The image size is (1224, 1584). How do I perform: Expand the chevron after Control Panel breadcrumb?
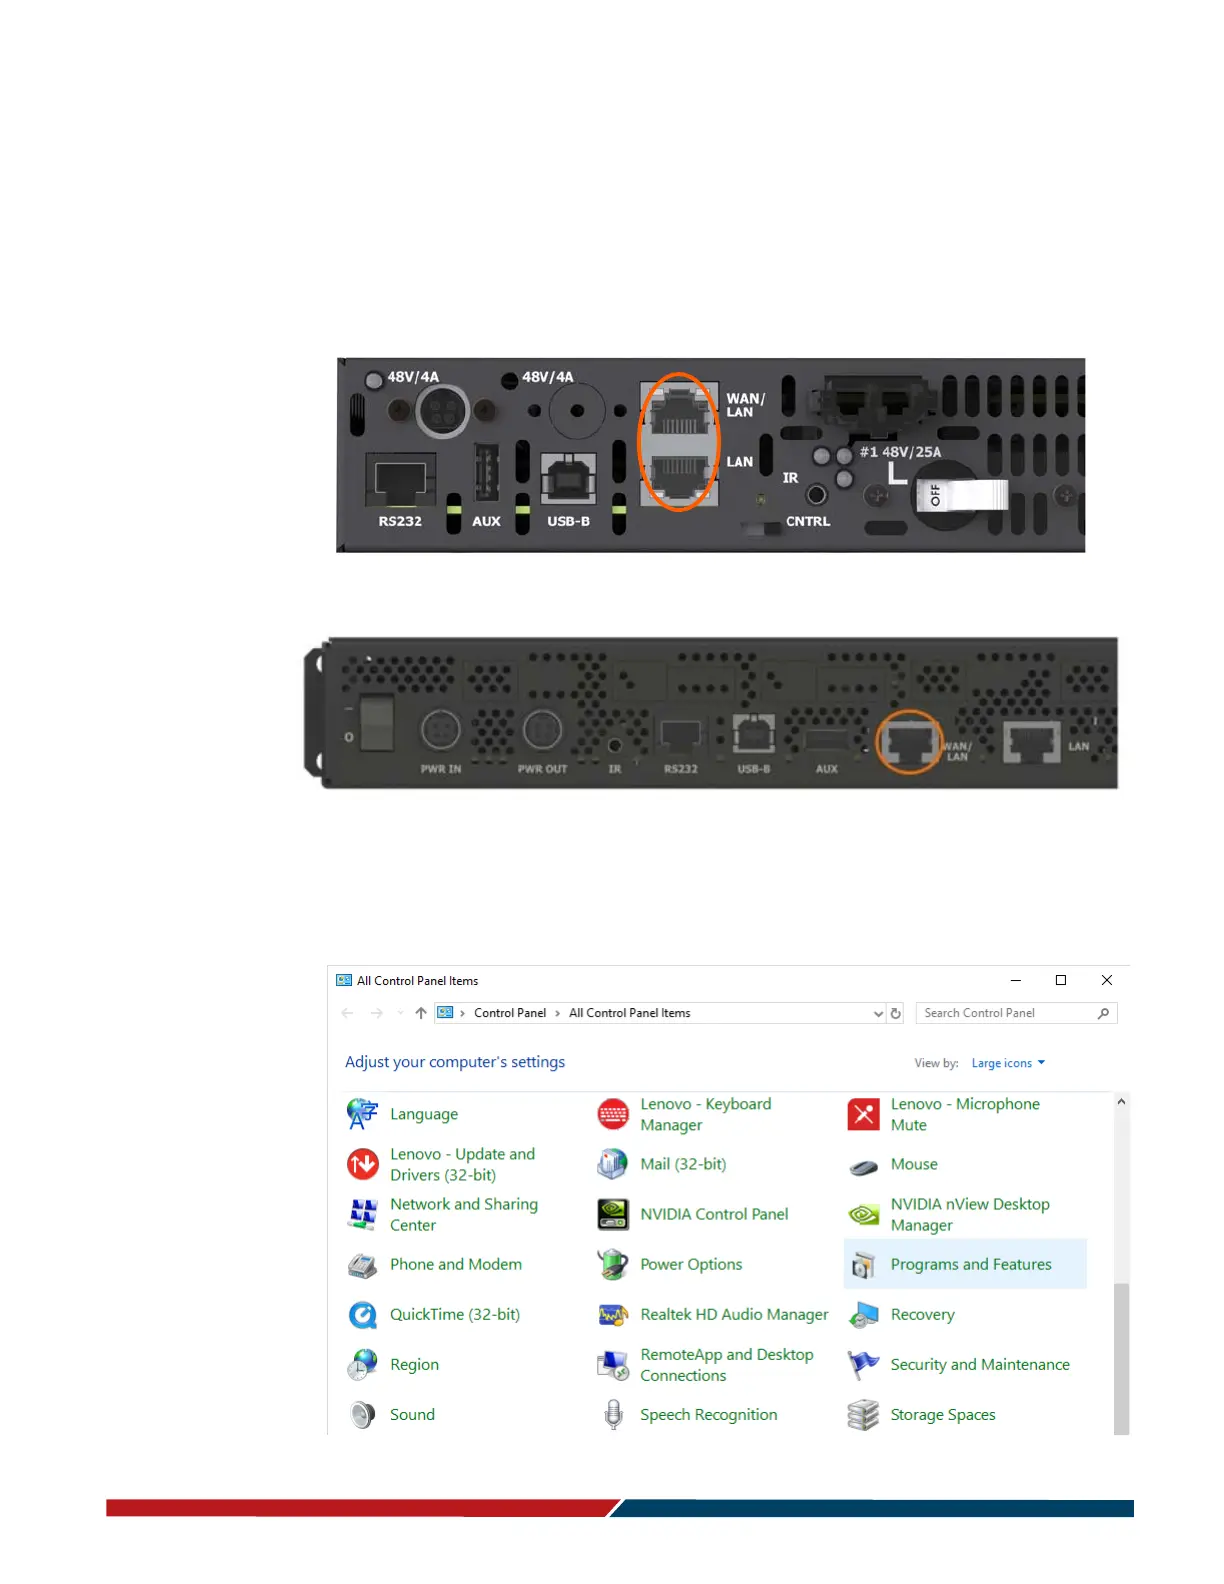[x=558, y=1013]
